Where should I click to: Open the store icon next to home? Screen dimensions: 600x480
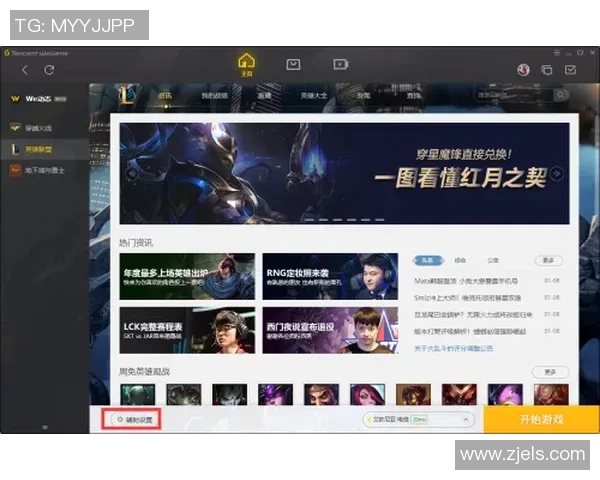pyautogui.click(x=293, y=64)
